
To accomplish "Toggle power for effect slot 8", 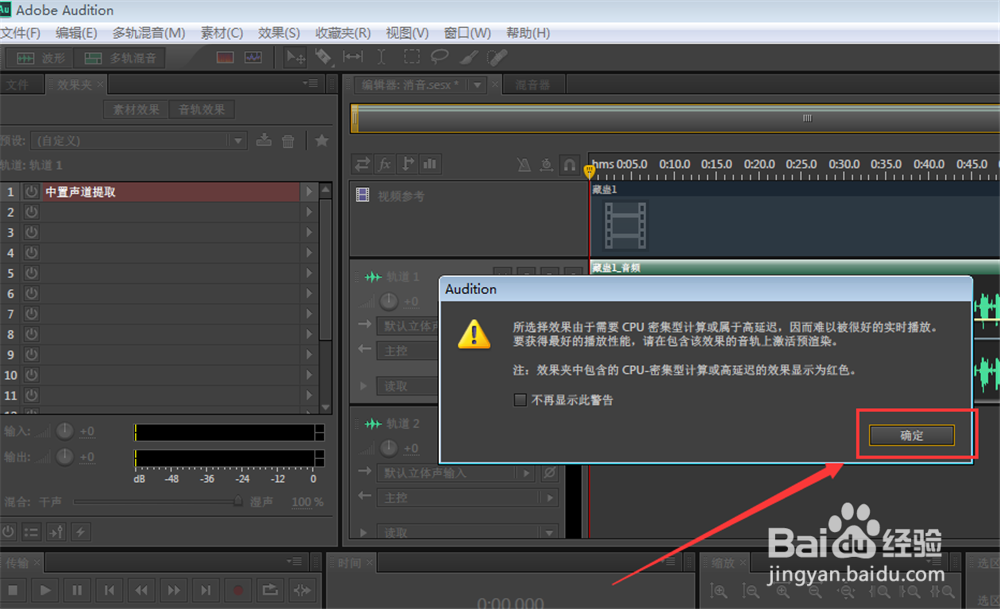I will [31, 335].
